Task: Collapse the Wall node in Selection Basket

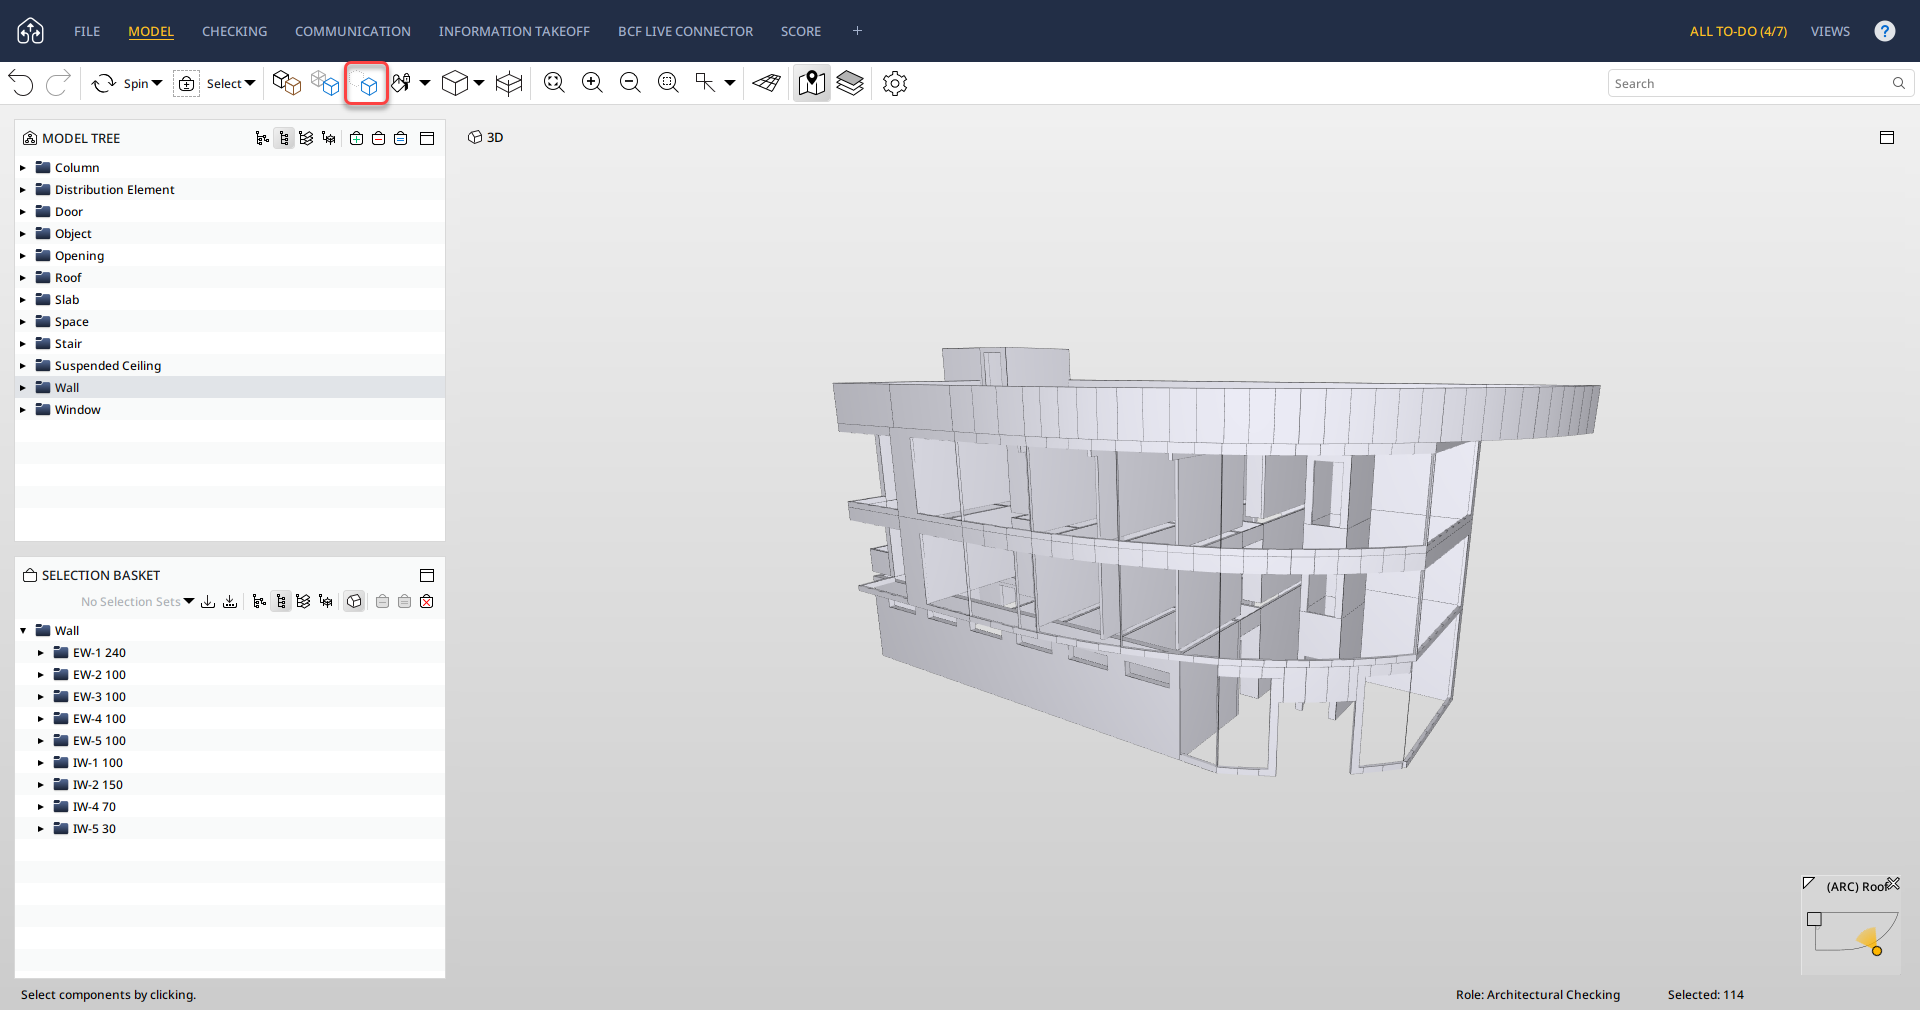Action: (x=23, y=630)
